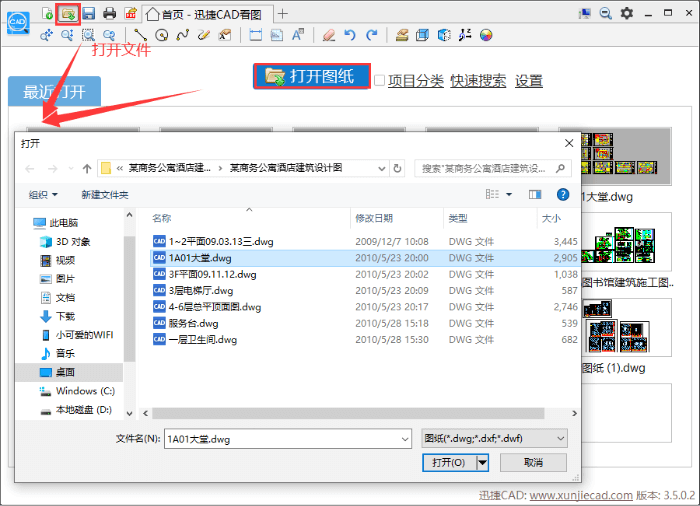Toggle the 项目分类 checkbox

click(x=379, y=81)
